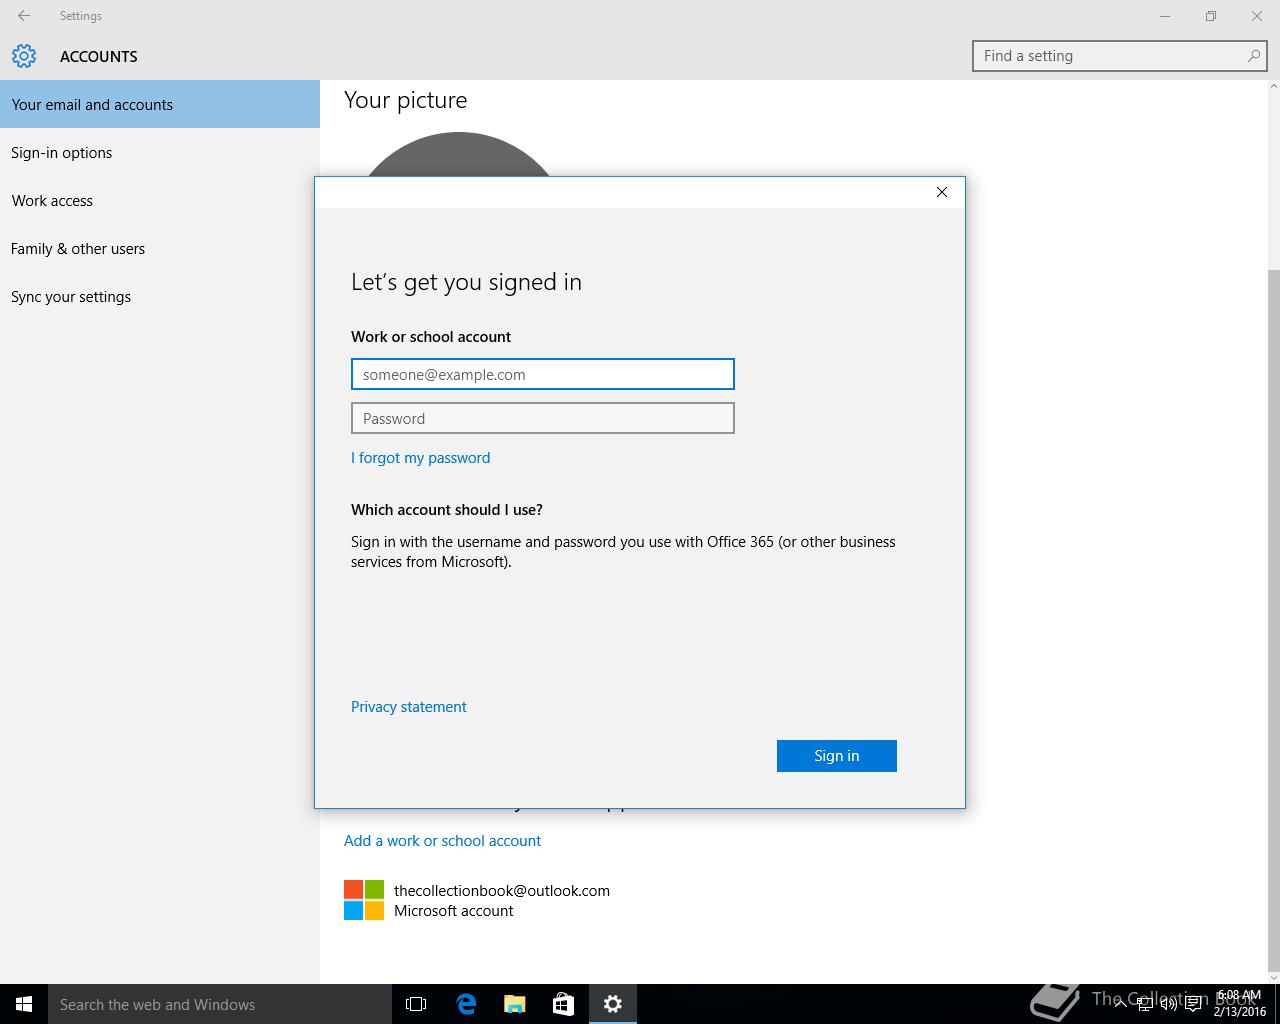Click the work account email field
The image size is (1280, 1024).
coord(543,374)
